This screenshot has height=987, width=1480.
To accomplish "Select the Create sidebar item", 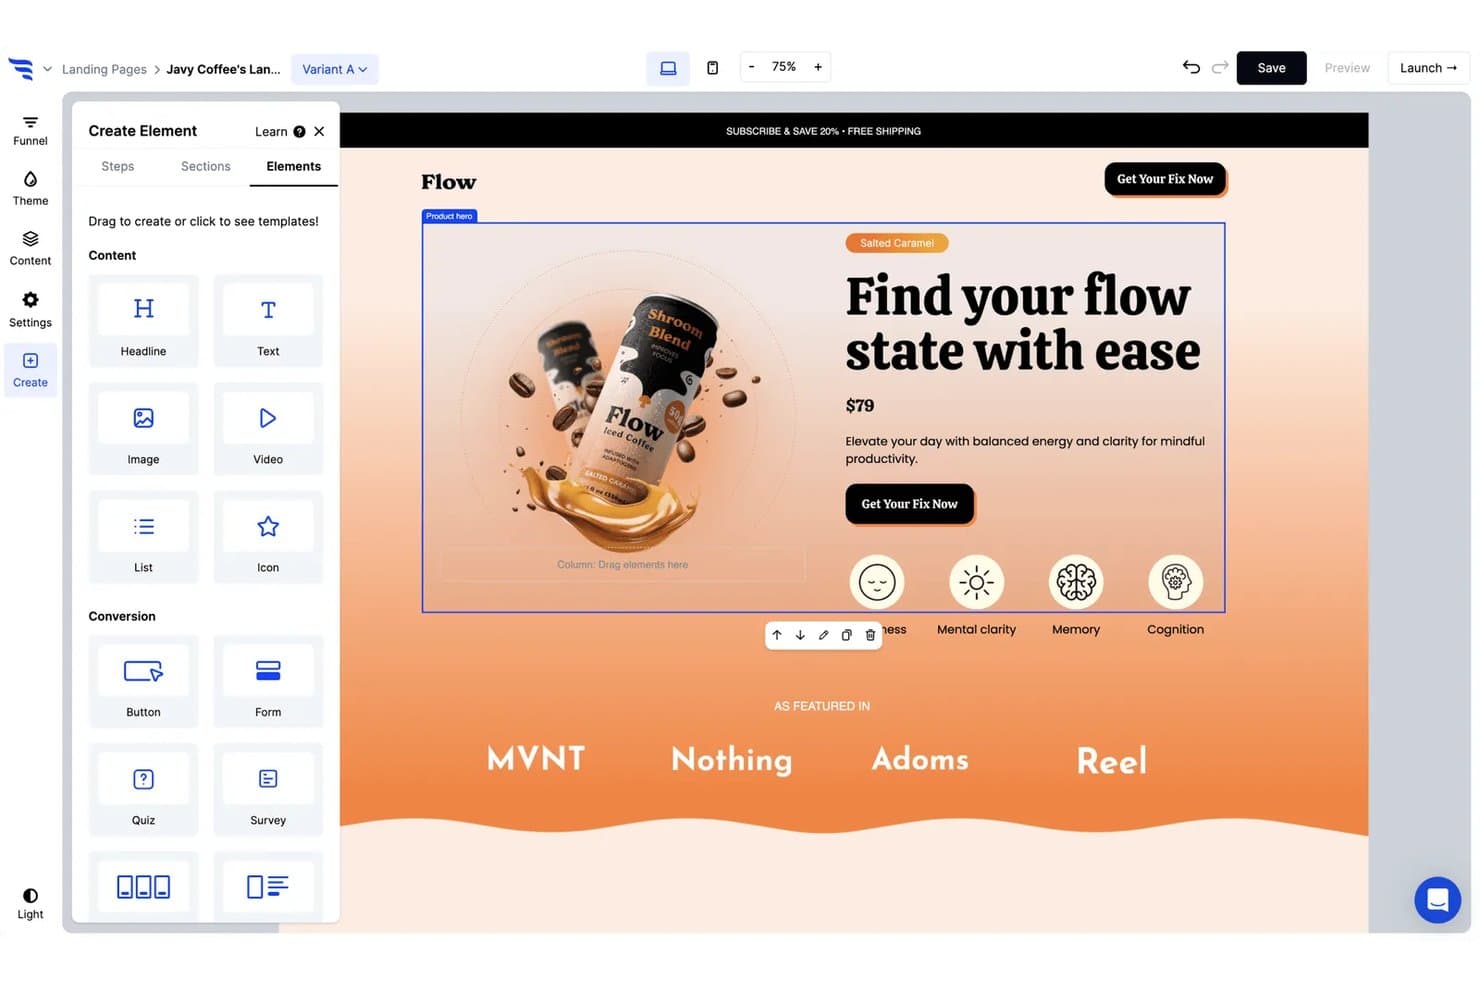I will tap(30, 370).
